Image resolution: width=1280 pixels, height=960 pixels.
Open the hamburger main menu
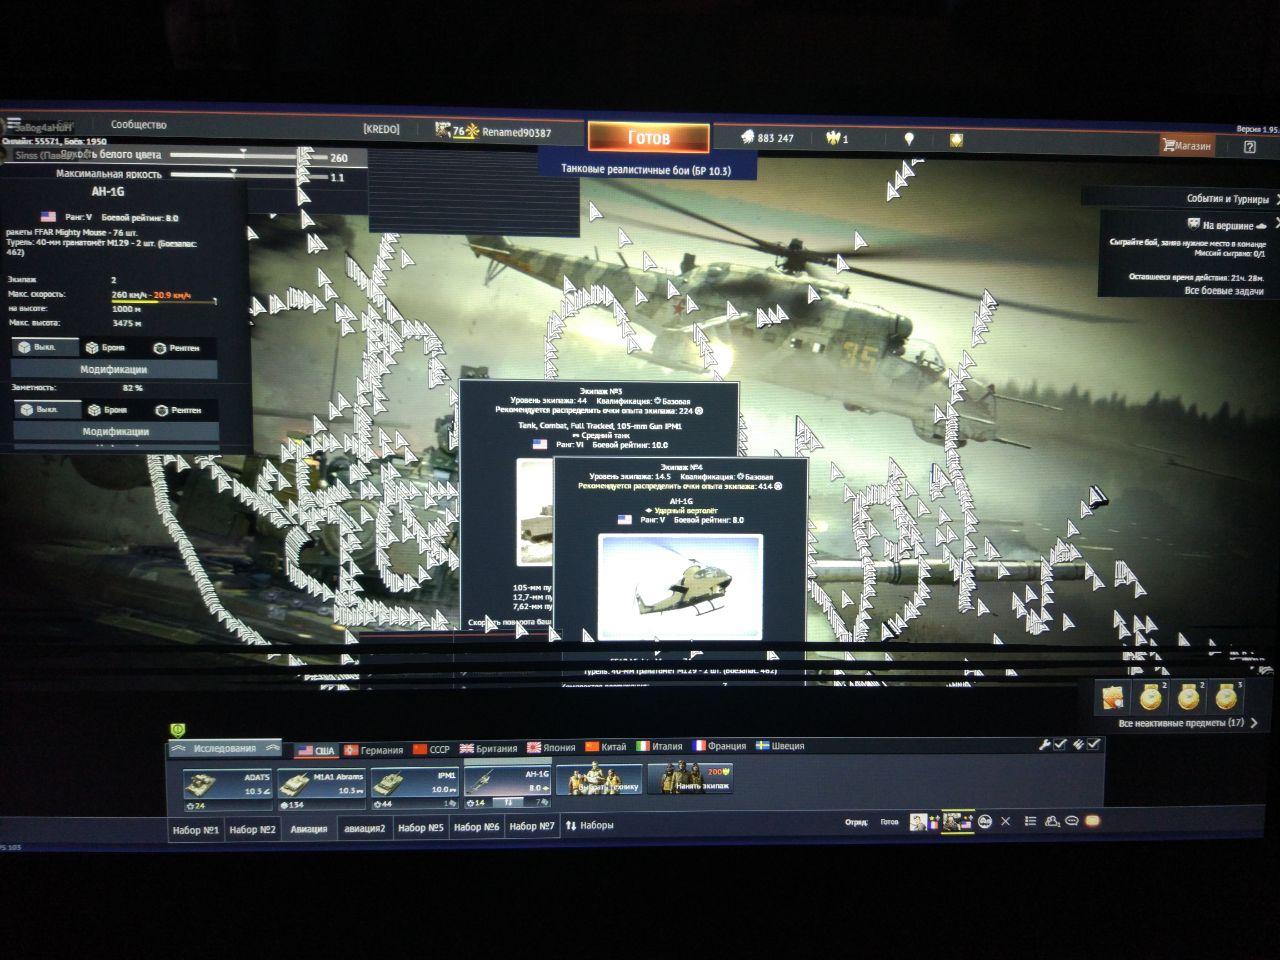pyautogui.click(x=14, y=124)
